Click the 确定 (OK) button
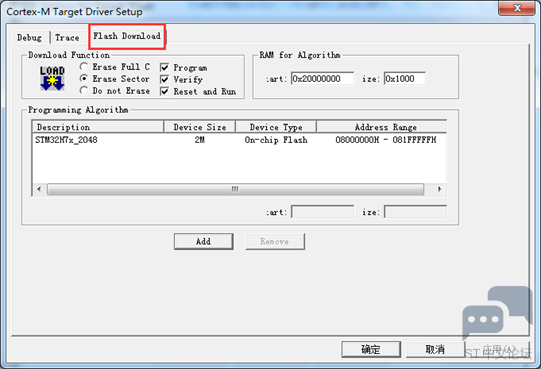Viewport: 541px width, 369px height. 371,349
